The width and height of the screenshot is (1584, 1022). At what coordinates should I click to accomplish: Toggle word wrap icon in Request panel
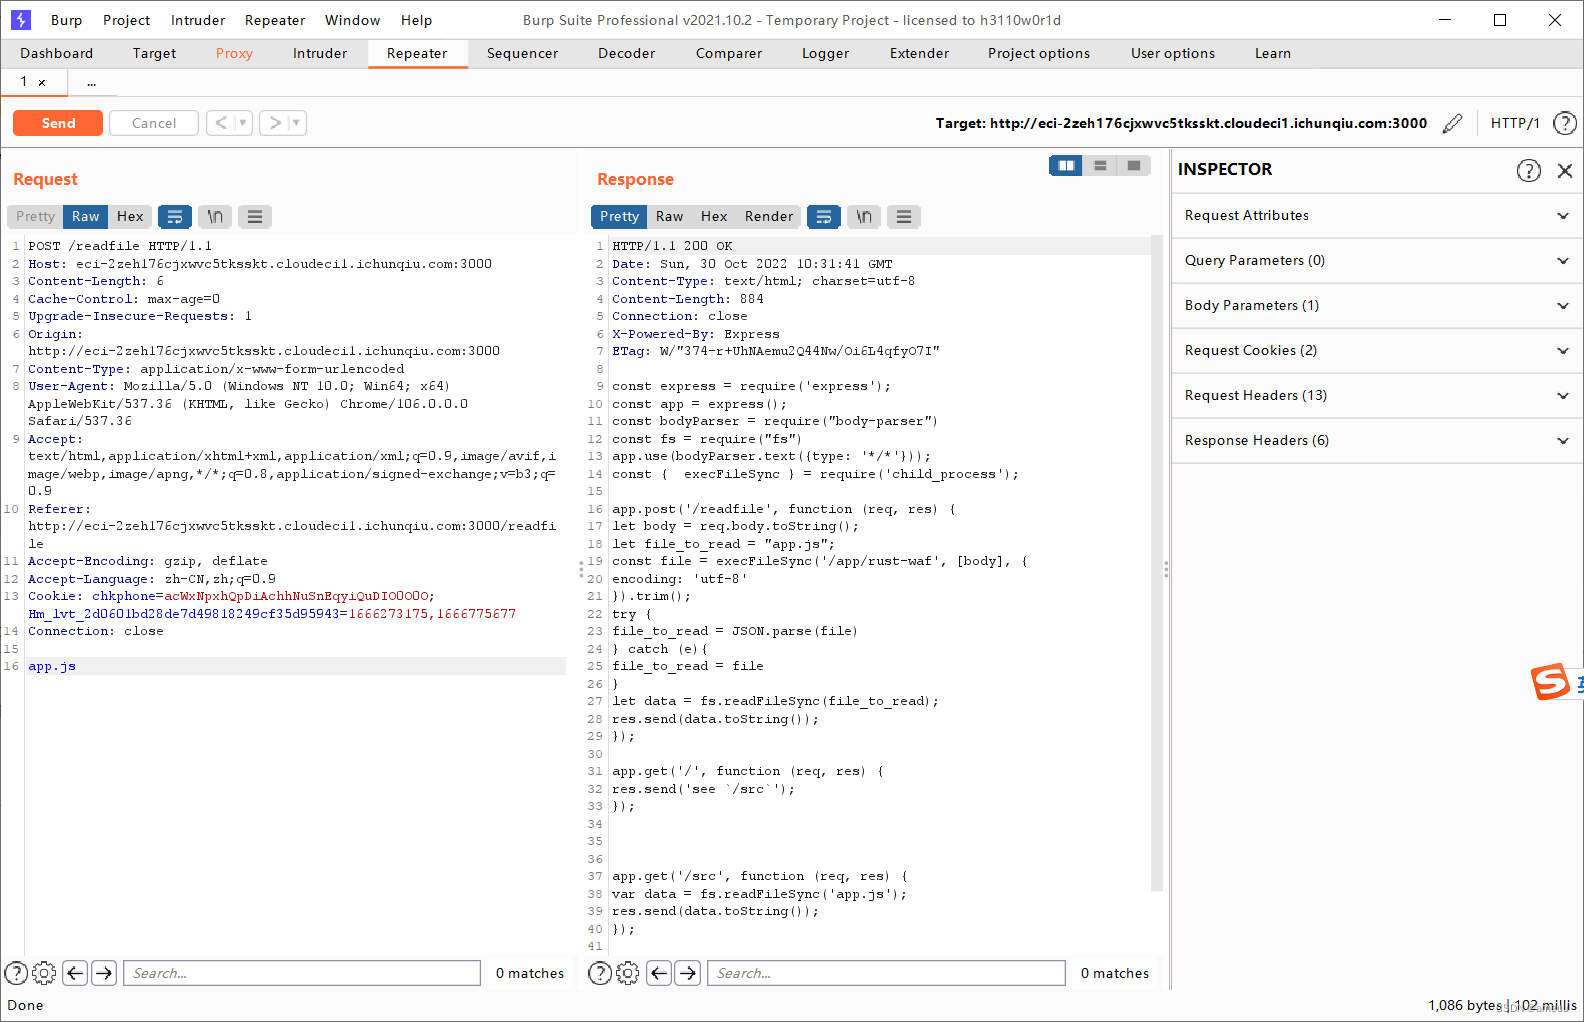pos(175,216)
